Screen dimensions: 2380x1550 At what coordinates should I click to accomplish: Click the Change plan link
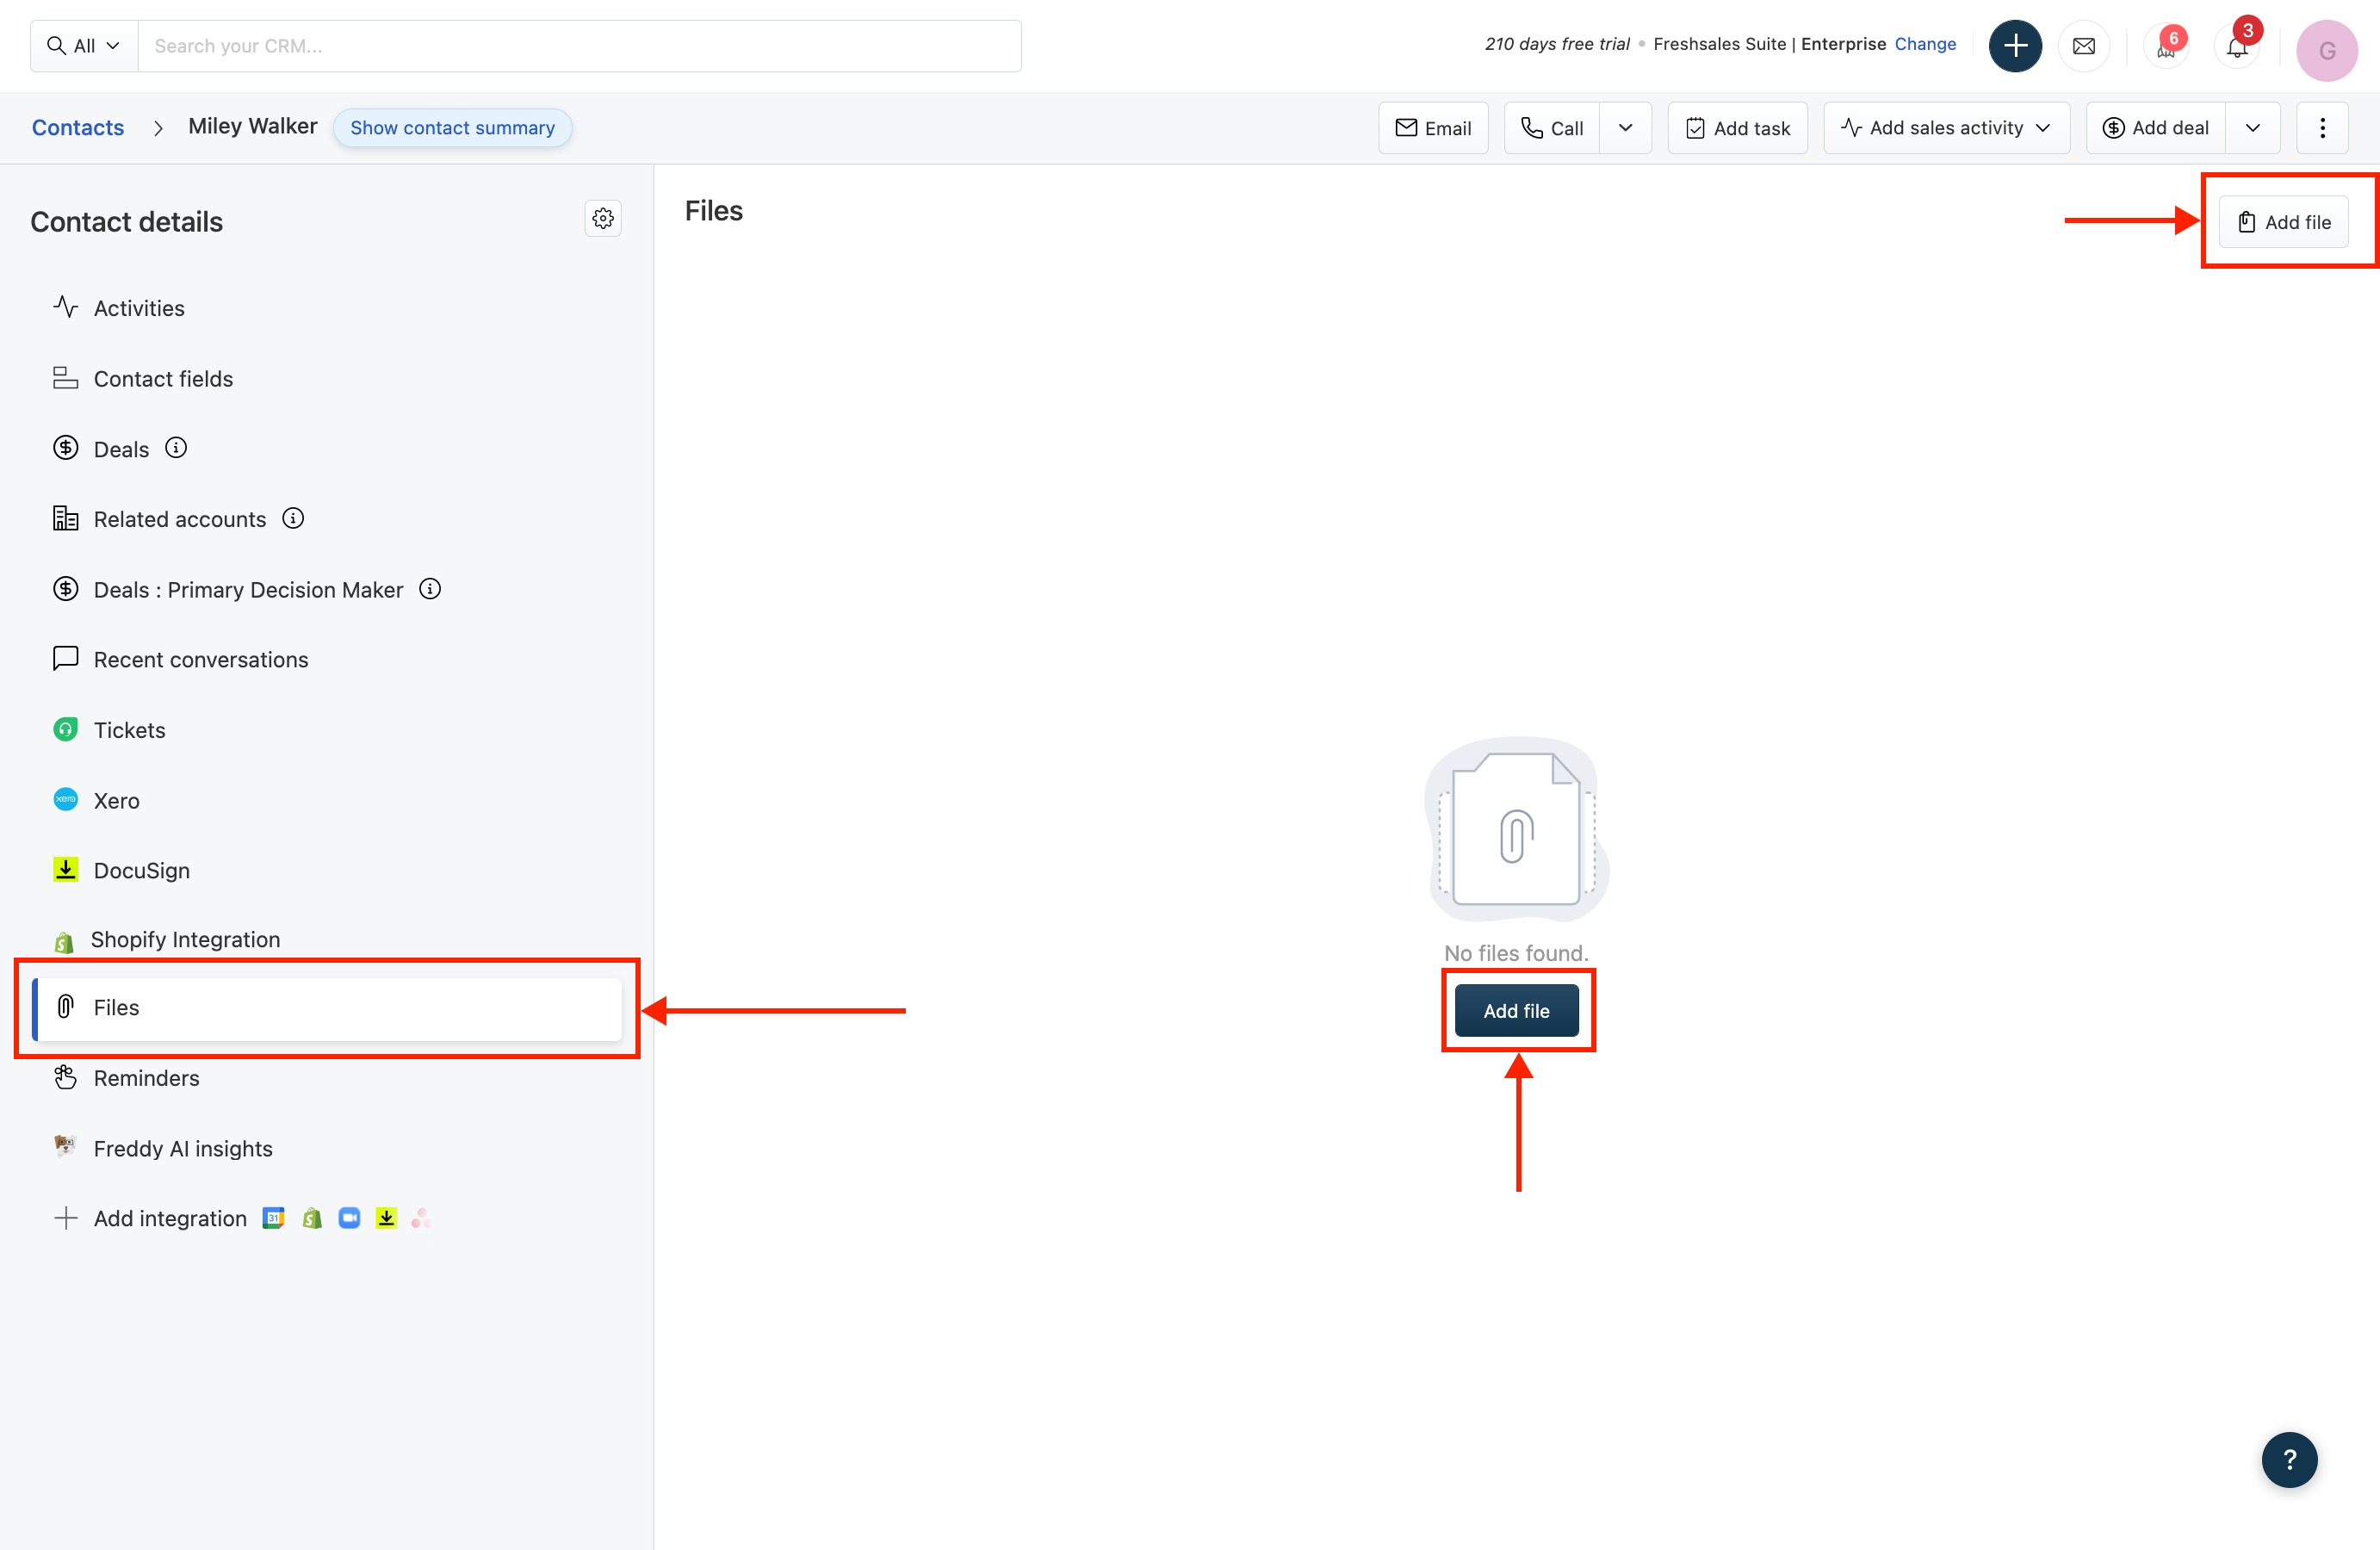coord(1925,44)
